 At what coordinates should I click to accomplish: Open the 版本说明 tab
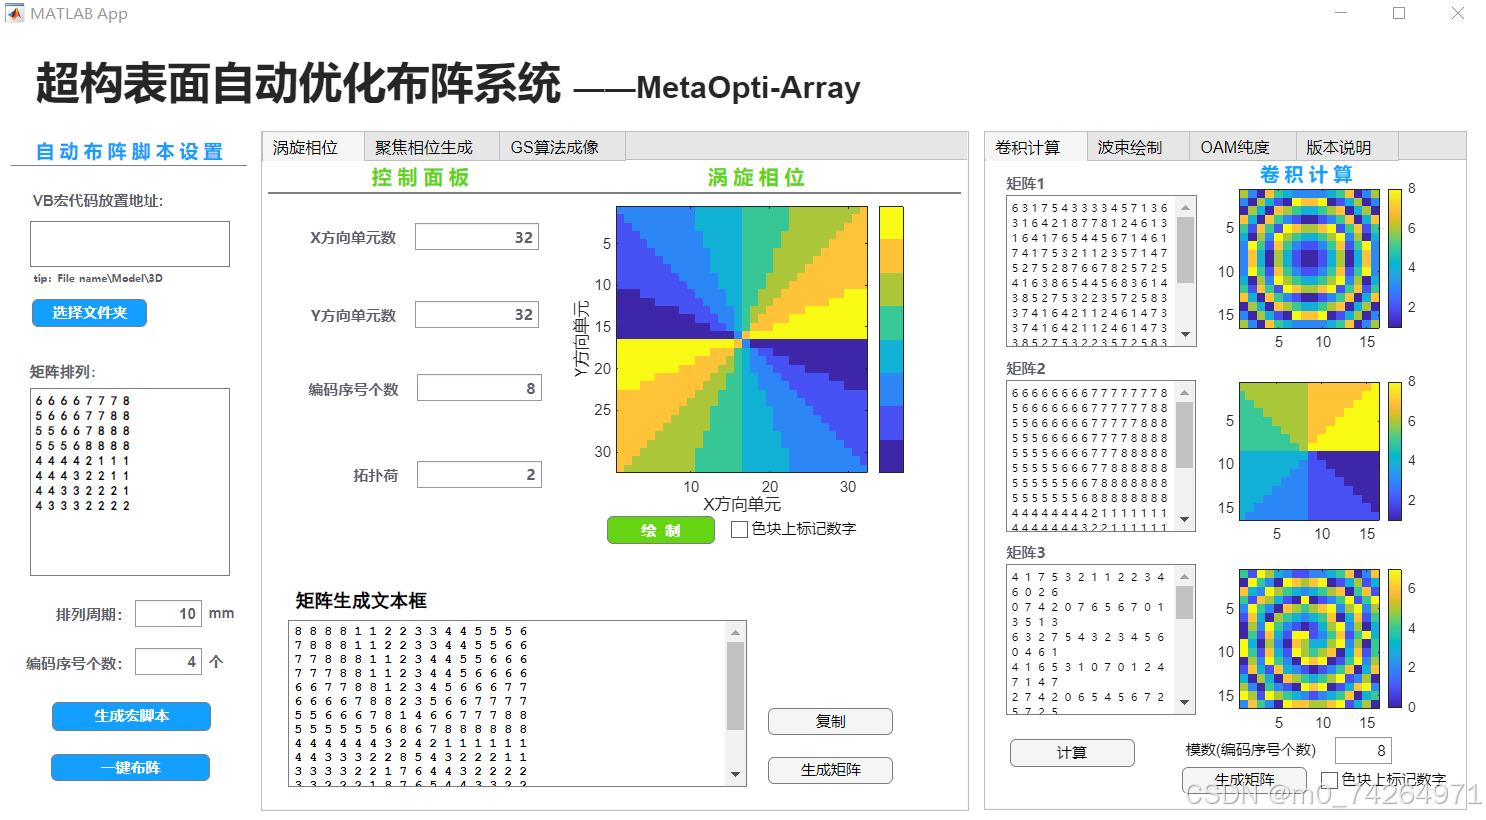pos(1346,147)
